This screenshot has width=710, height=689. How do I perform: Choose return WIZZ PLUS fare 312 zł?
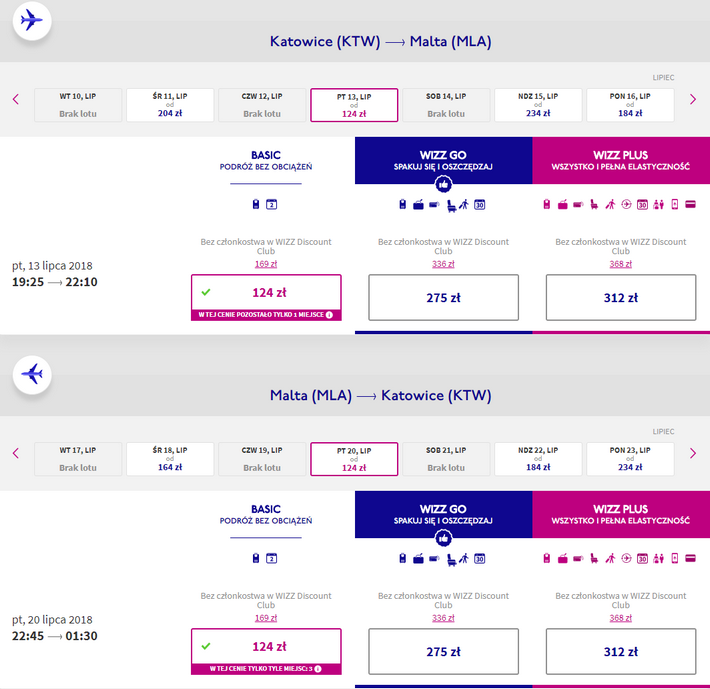tap(621, 651)
